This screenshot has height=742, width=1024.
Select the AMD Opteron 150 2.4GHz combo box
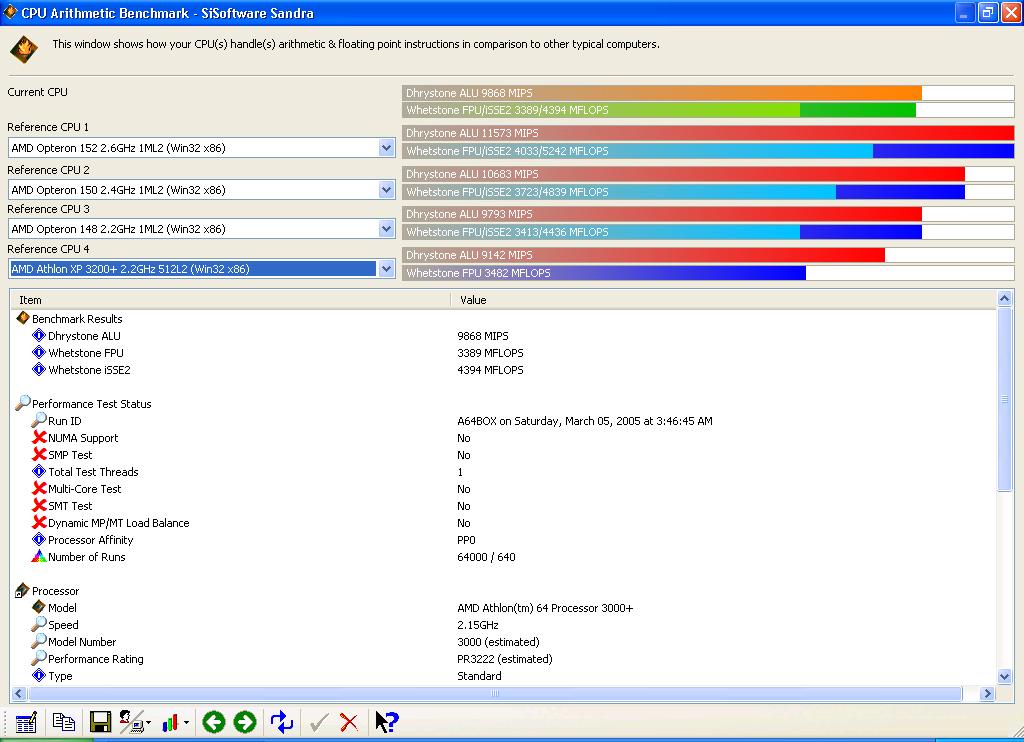coord(202,189)
